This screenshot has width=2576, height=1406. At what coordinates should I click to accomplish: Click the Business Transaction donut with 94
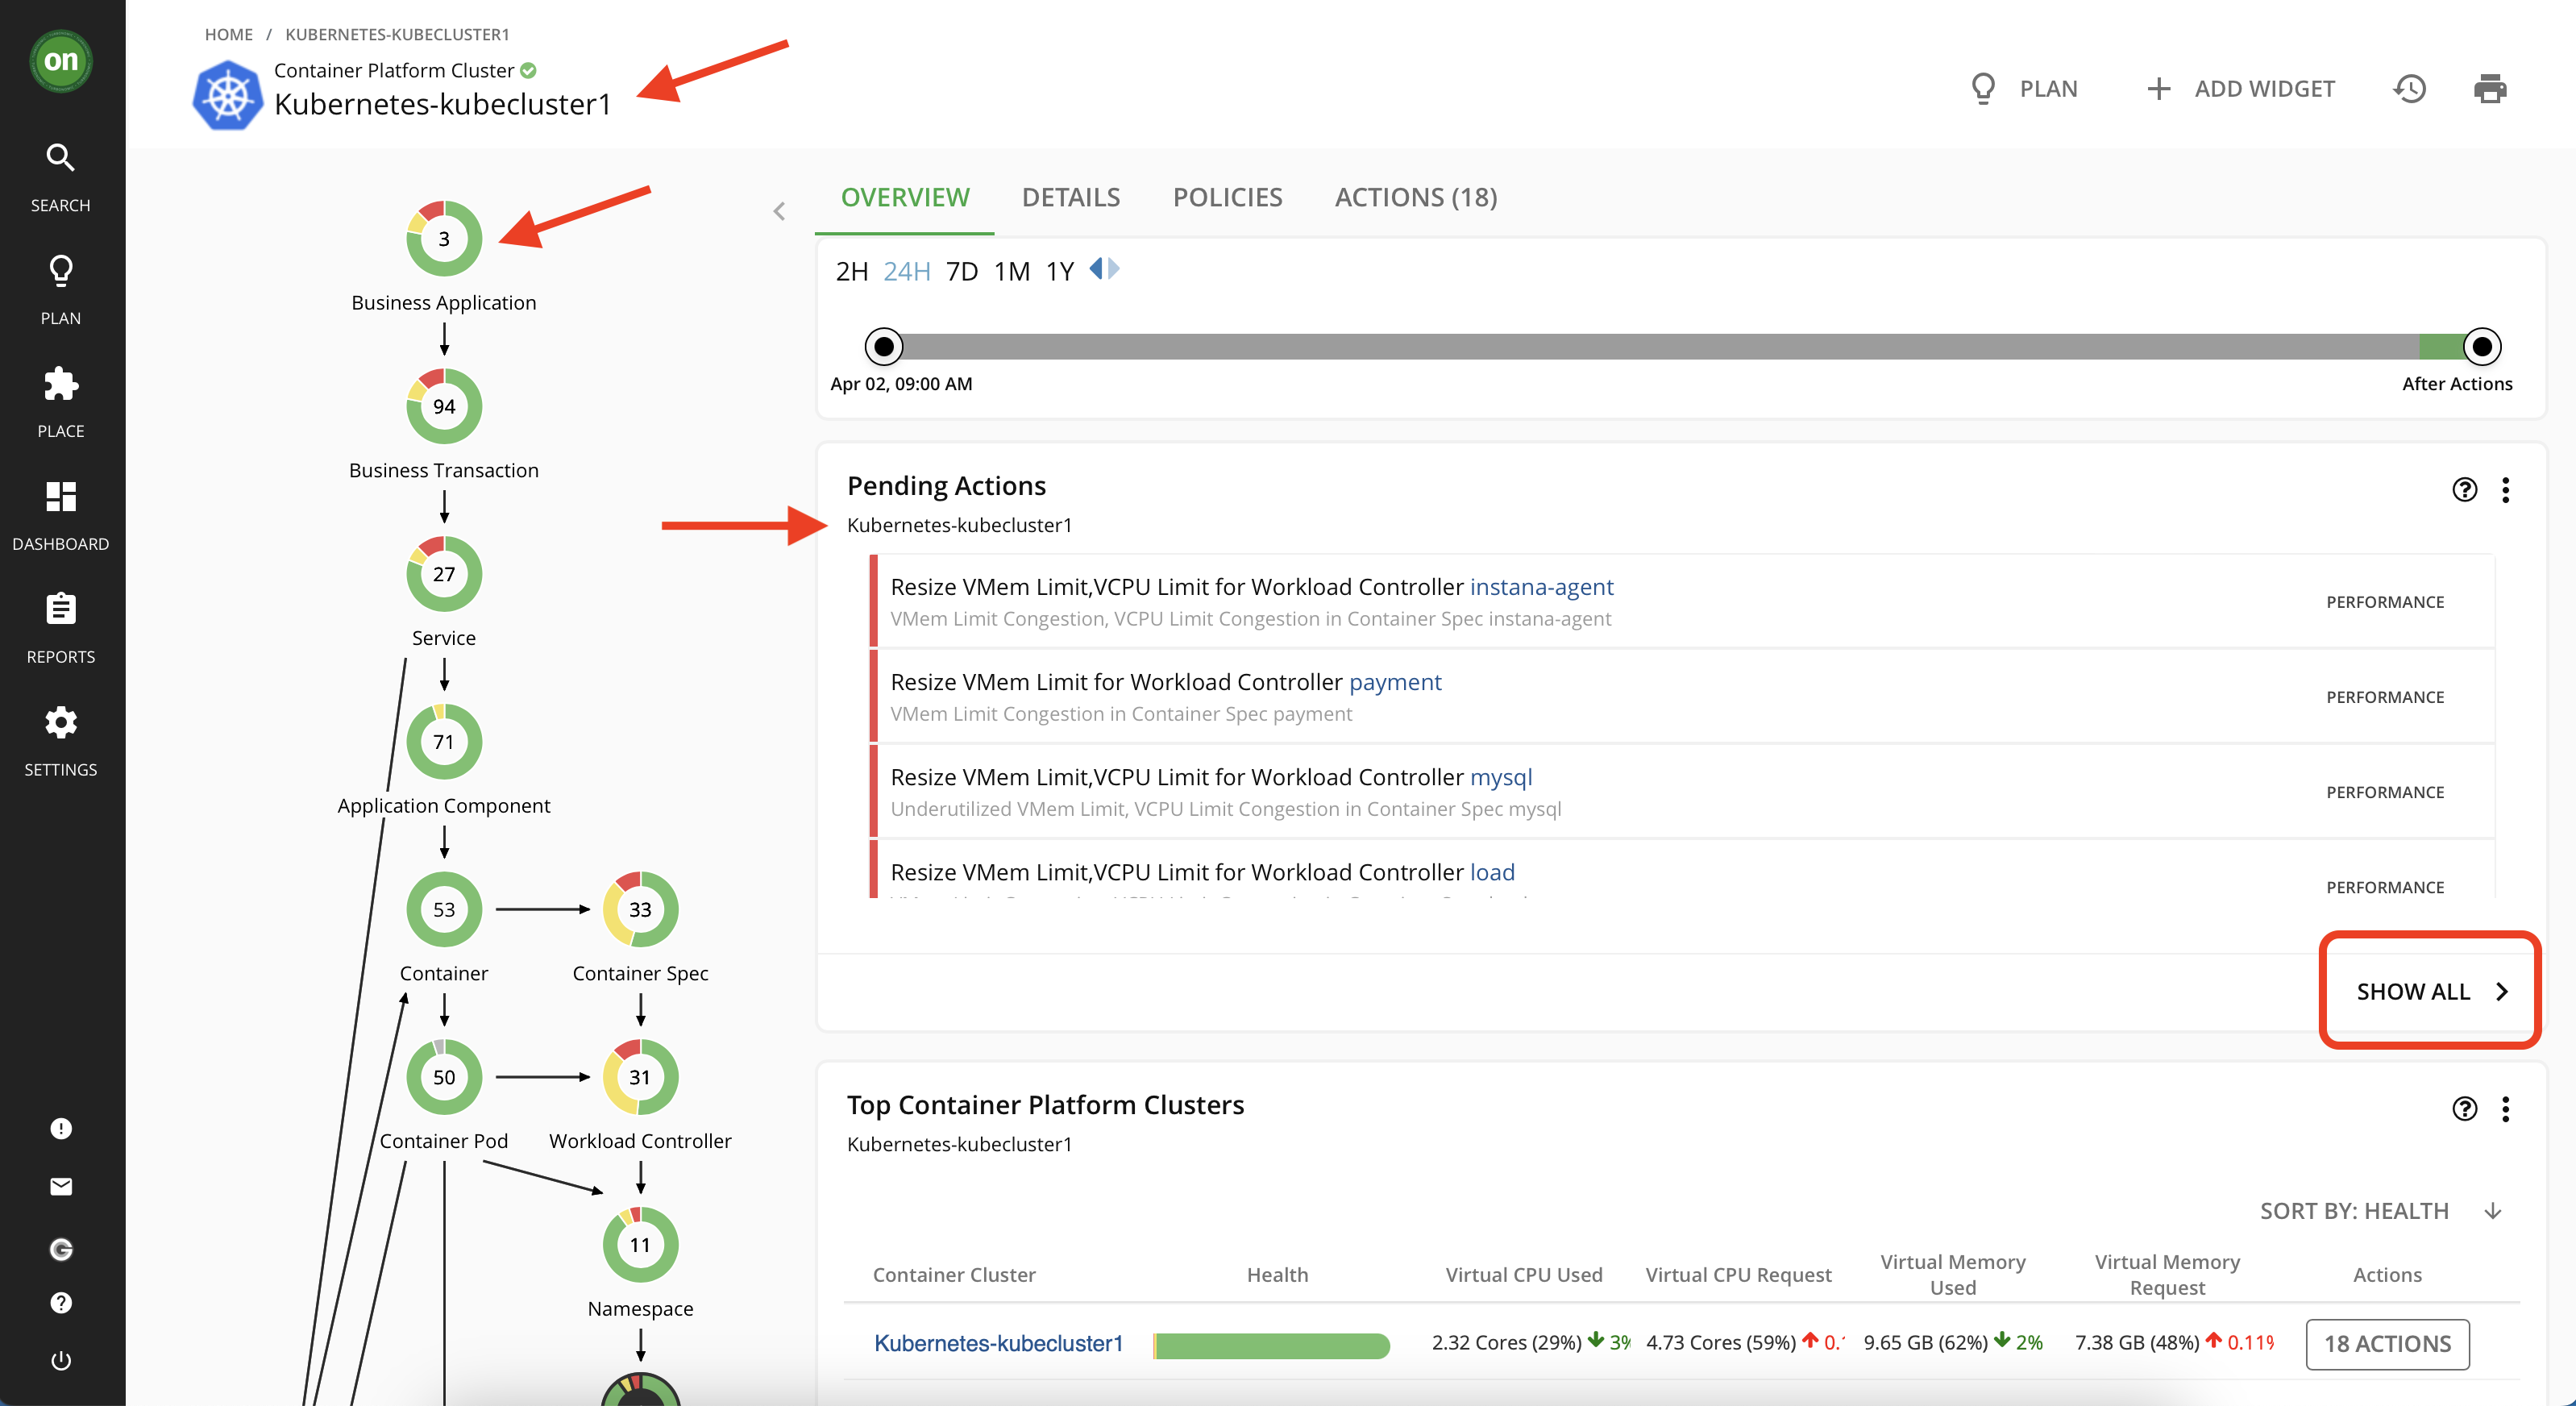click(x=444, y=406)
